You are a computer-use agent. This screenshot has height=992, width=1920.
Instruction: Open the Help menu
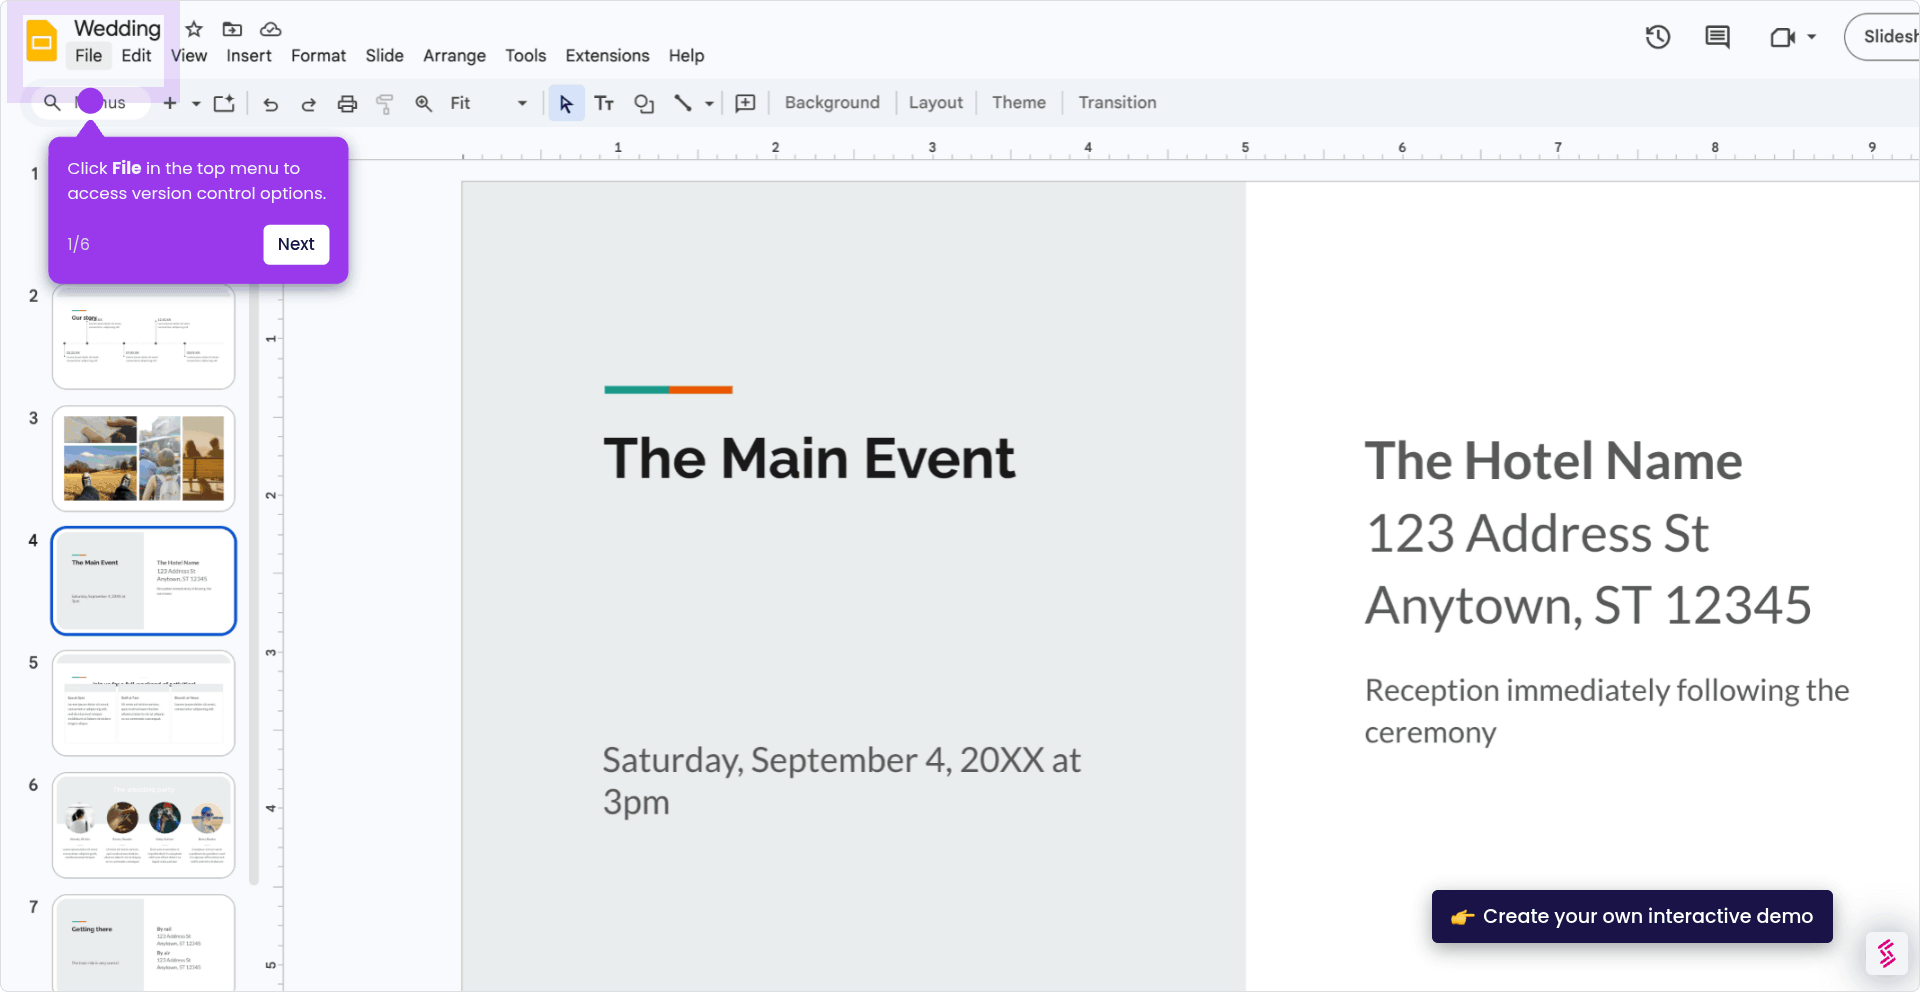point(686,56)
